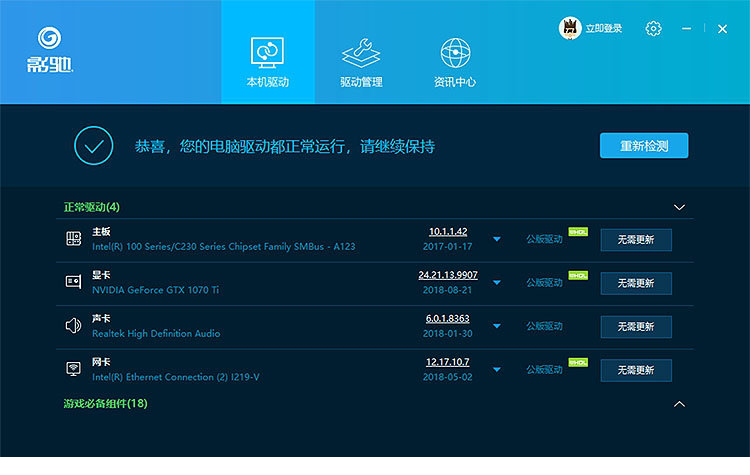Click the user avatar icon
750x475 pixels.
(570, 29)
